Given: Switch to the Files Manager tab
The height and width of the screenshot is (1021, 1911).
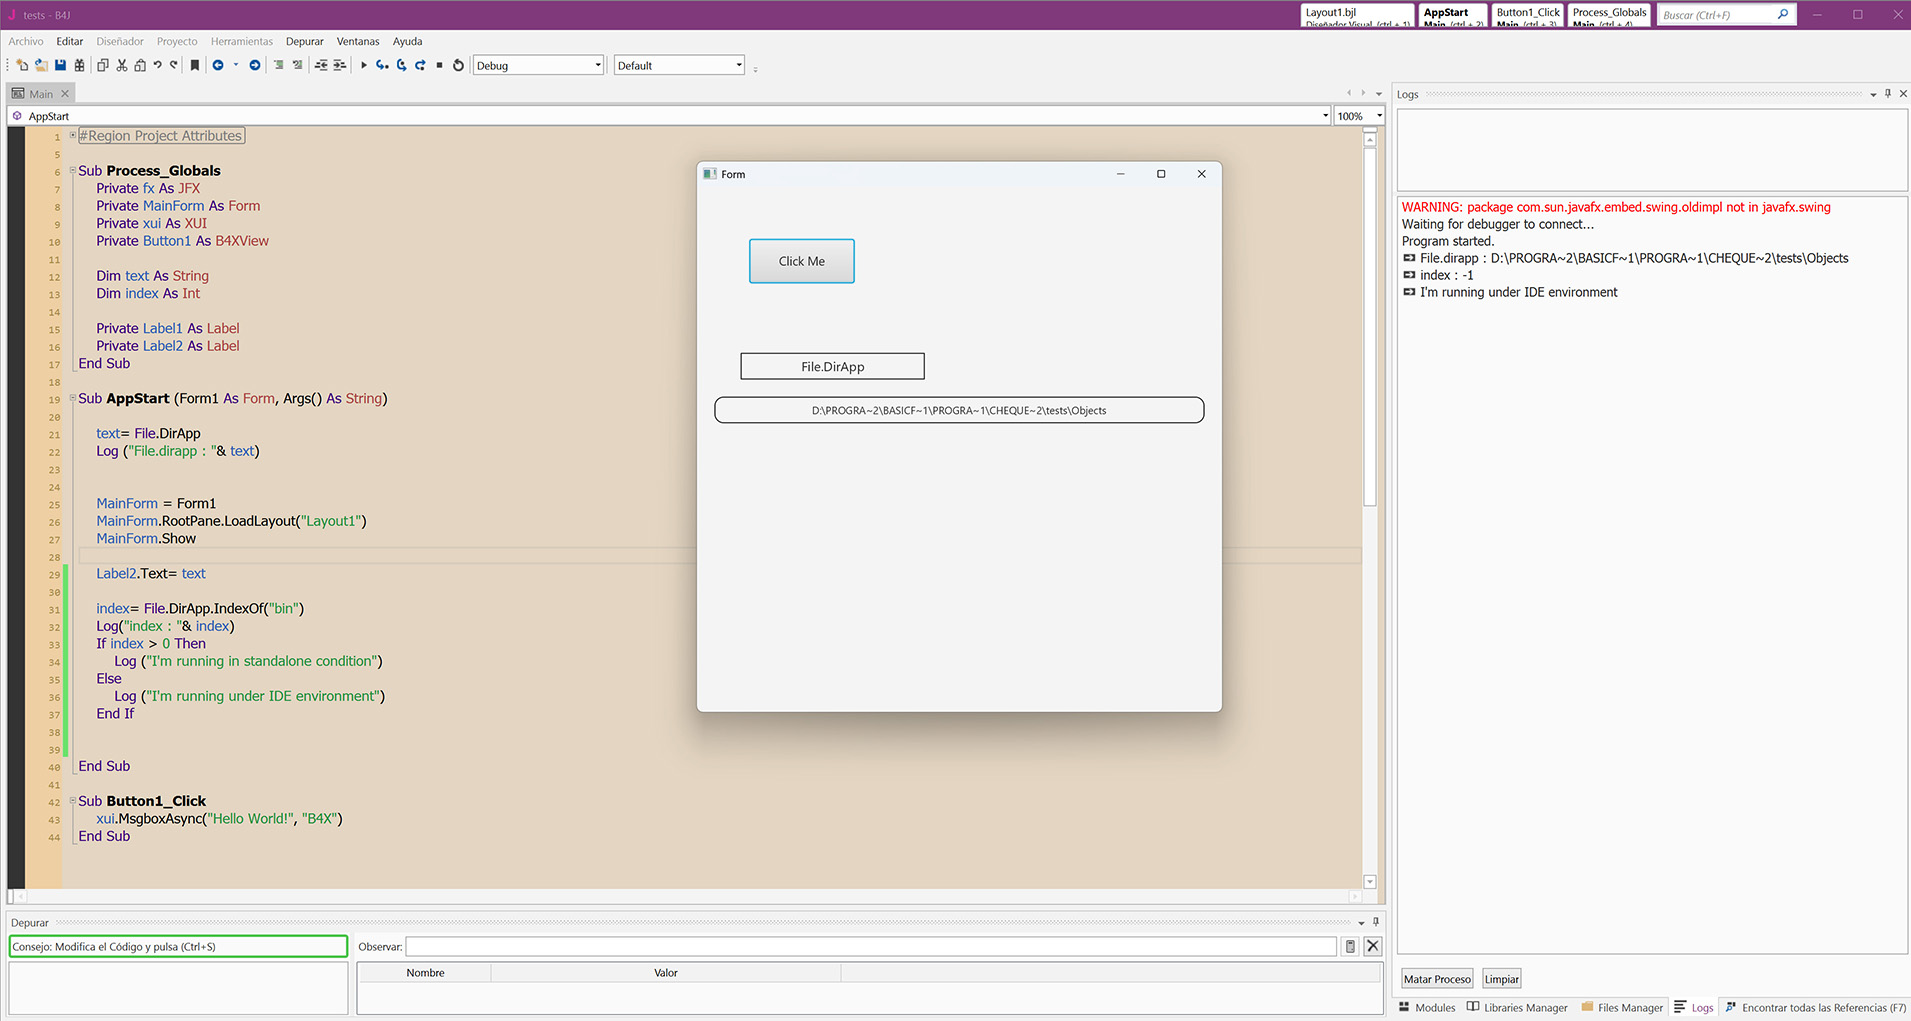Looking at the screenshot, I should pos(1622,1007).
